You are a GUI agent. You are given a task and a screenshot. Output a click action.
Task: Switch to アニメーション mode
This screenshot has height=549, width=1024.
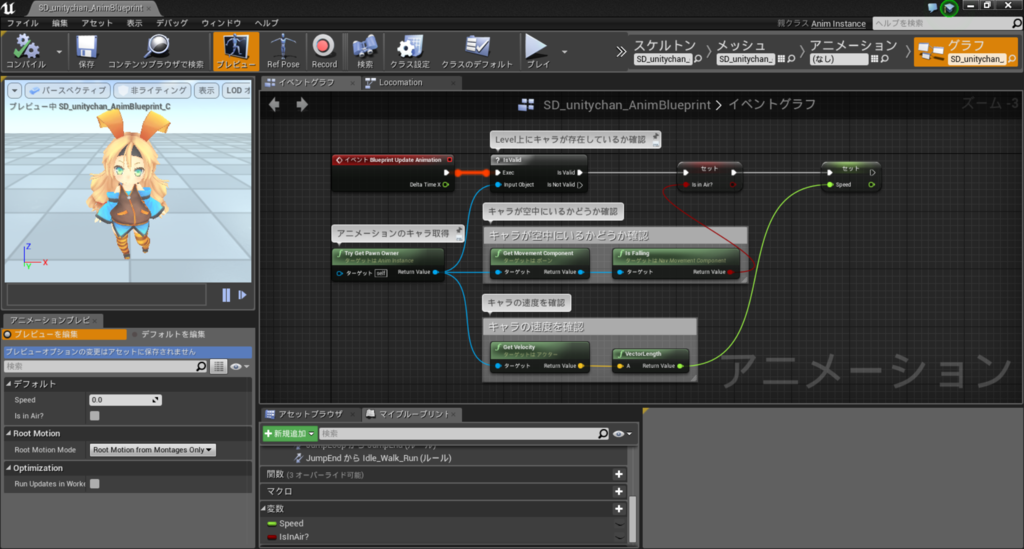coord(854,45)
